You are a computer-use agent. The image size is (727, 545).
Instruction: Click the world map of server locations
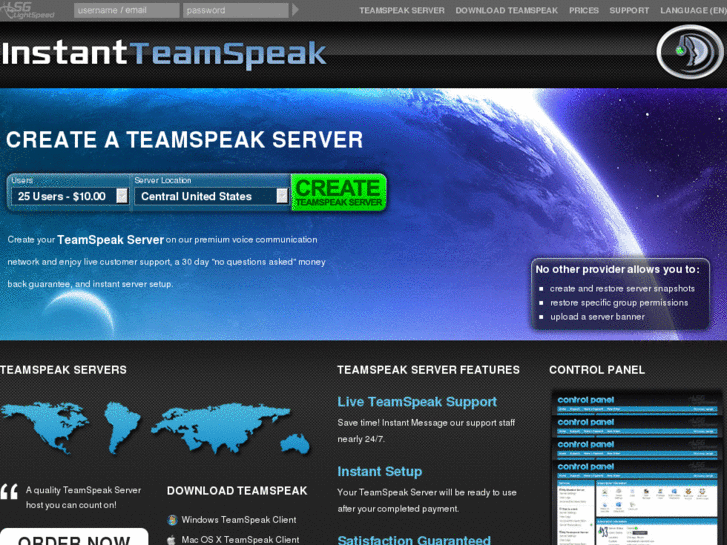coord(155,429)
